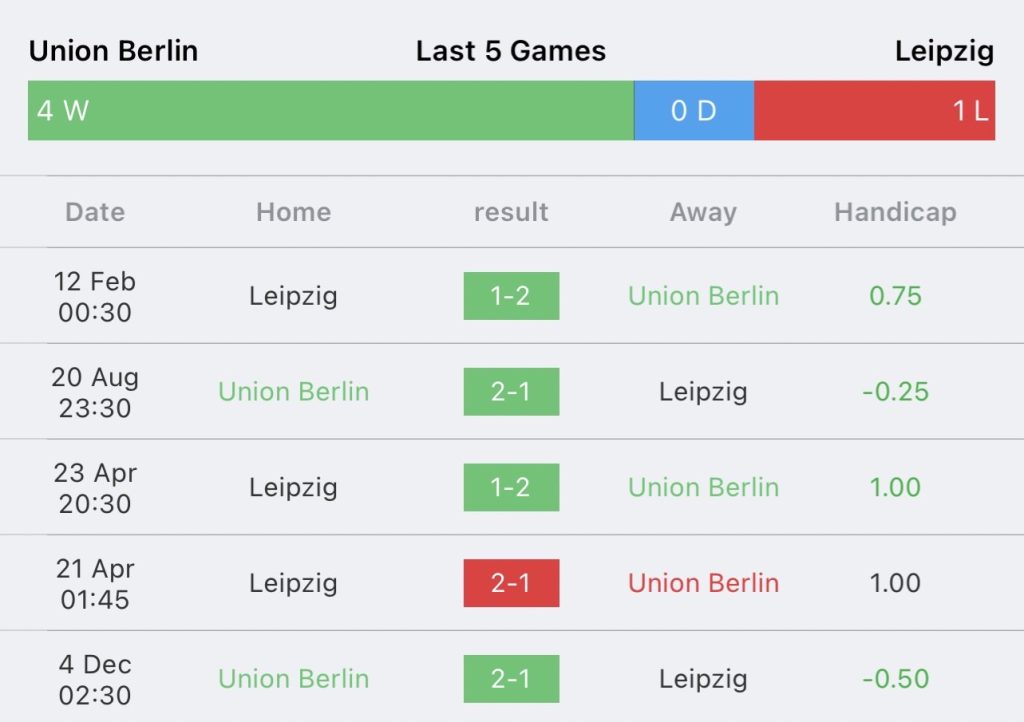Select the result column header
The height and width of the screenshot is (722, 1024).
[x=511, y=212]
